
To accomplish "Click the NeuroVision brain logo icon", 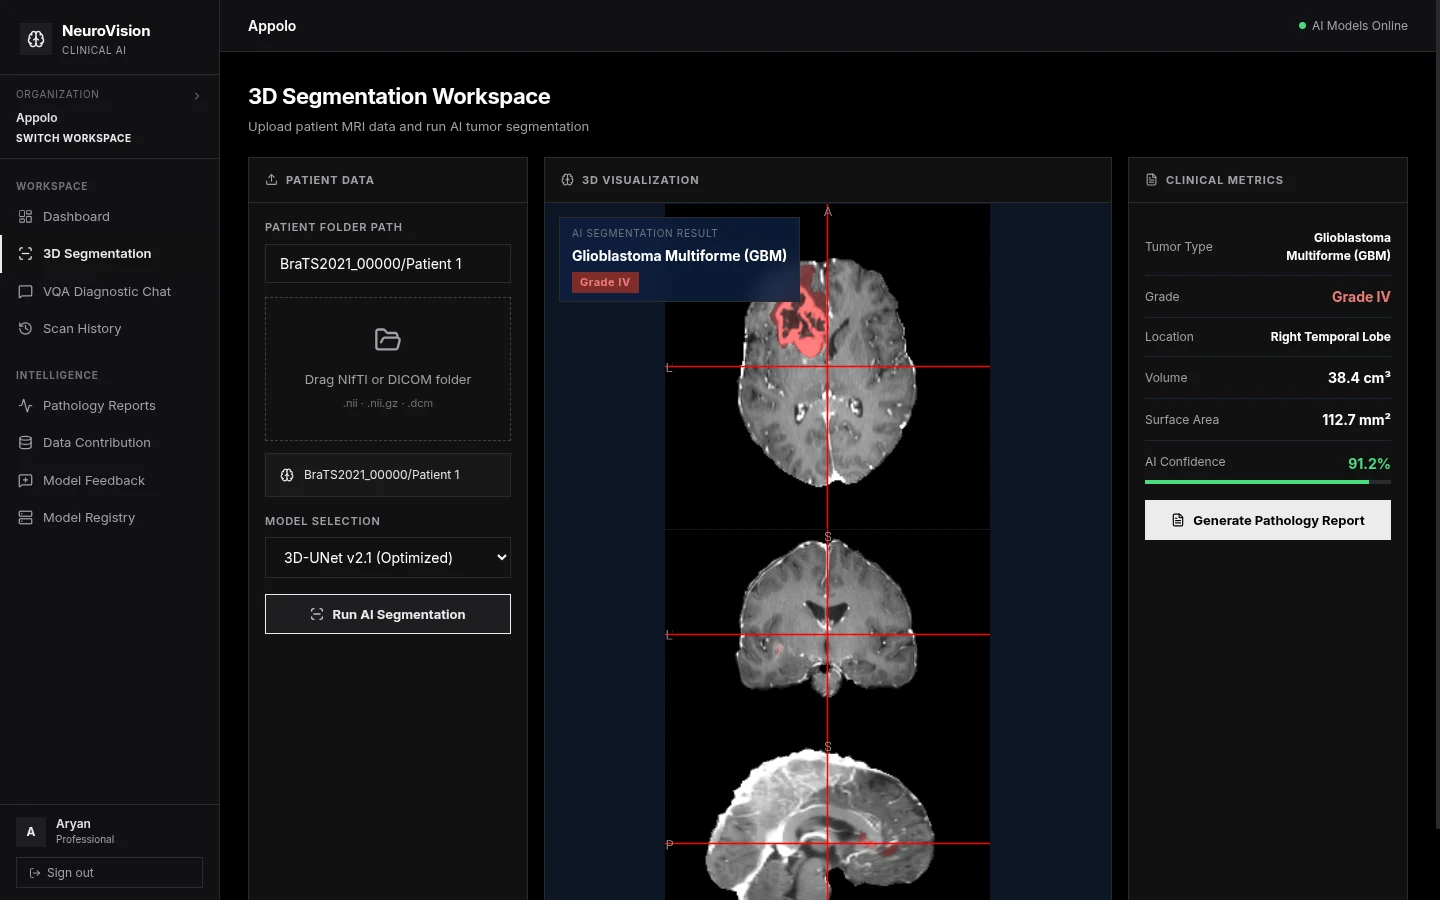I will [36, 39].
